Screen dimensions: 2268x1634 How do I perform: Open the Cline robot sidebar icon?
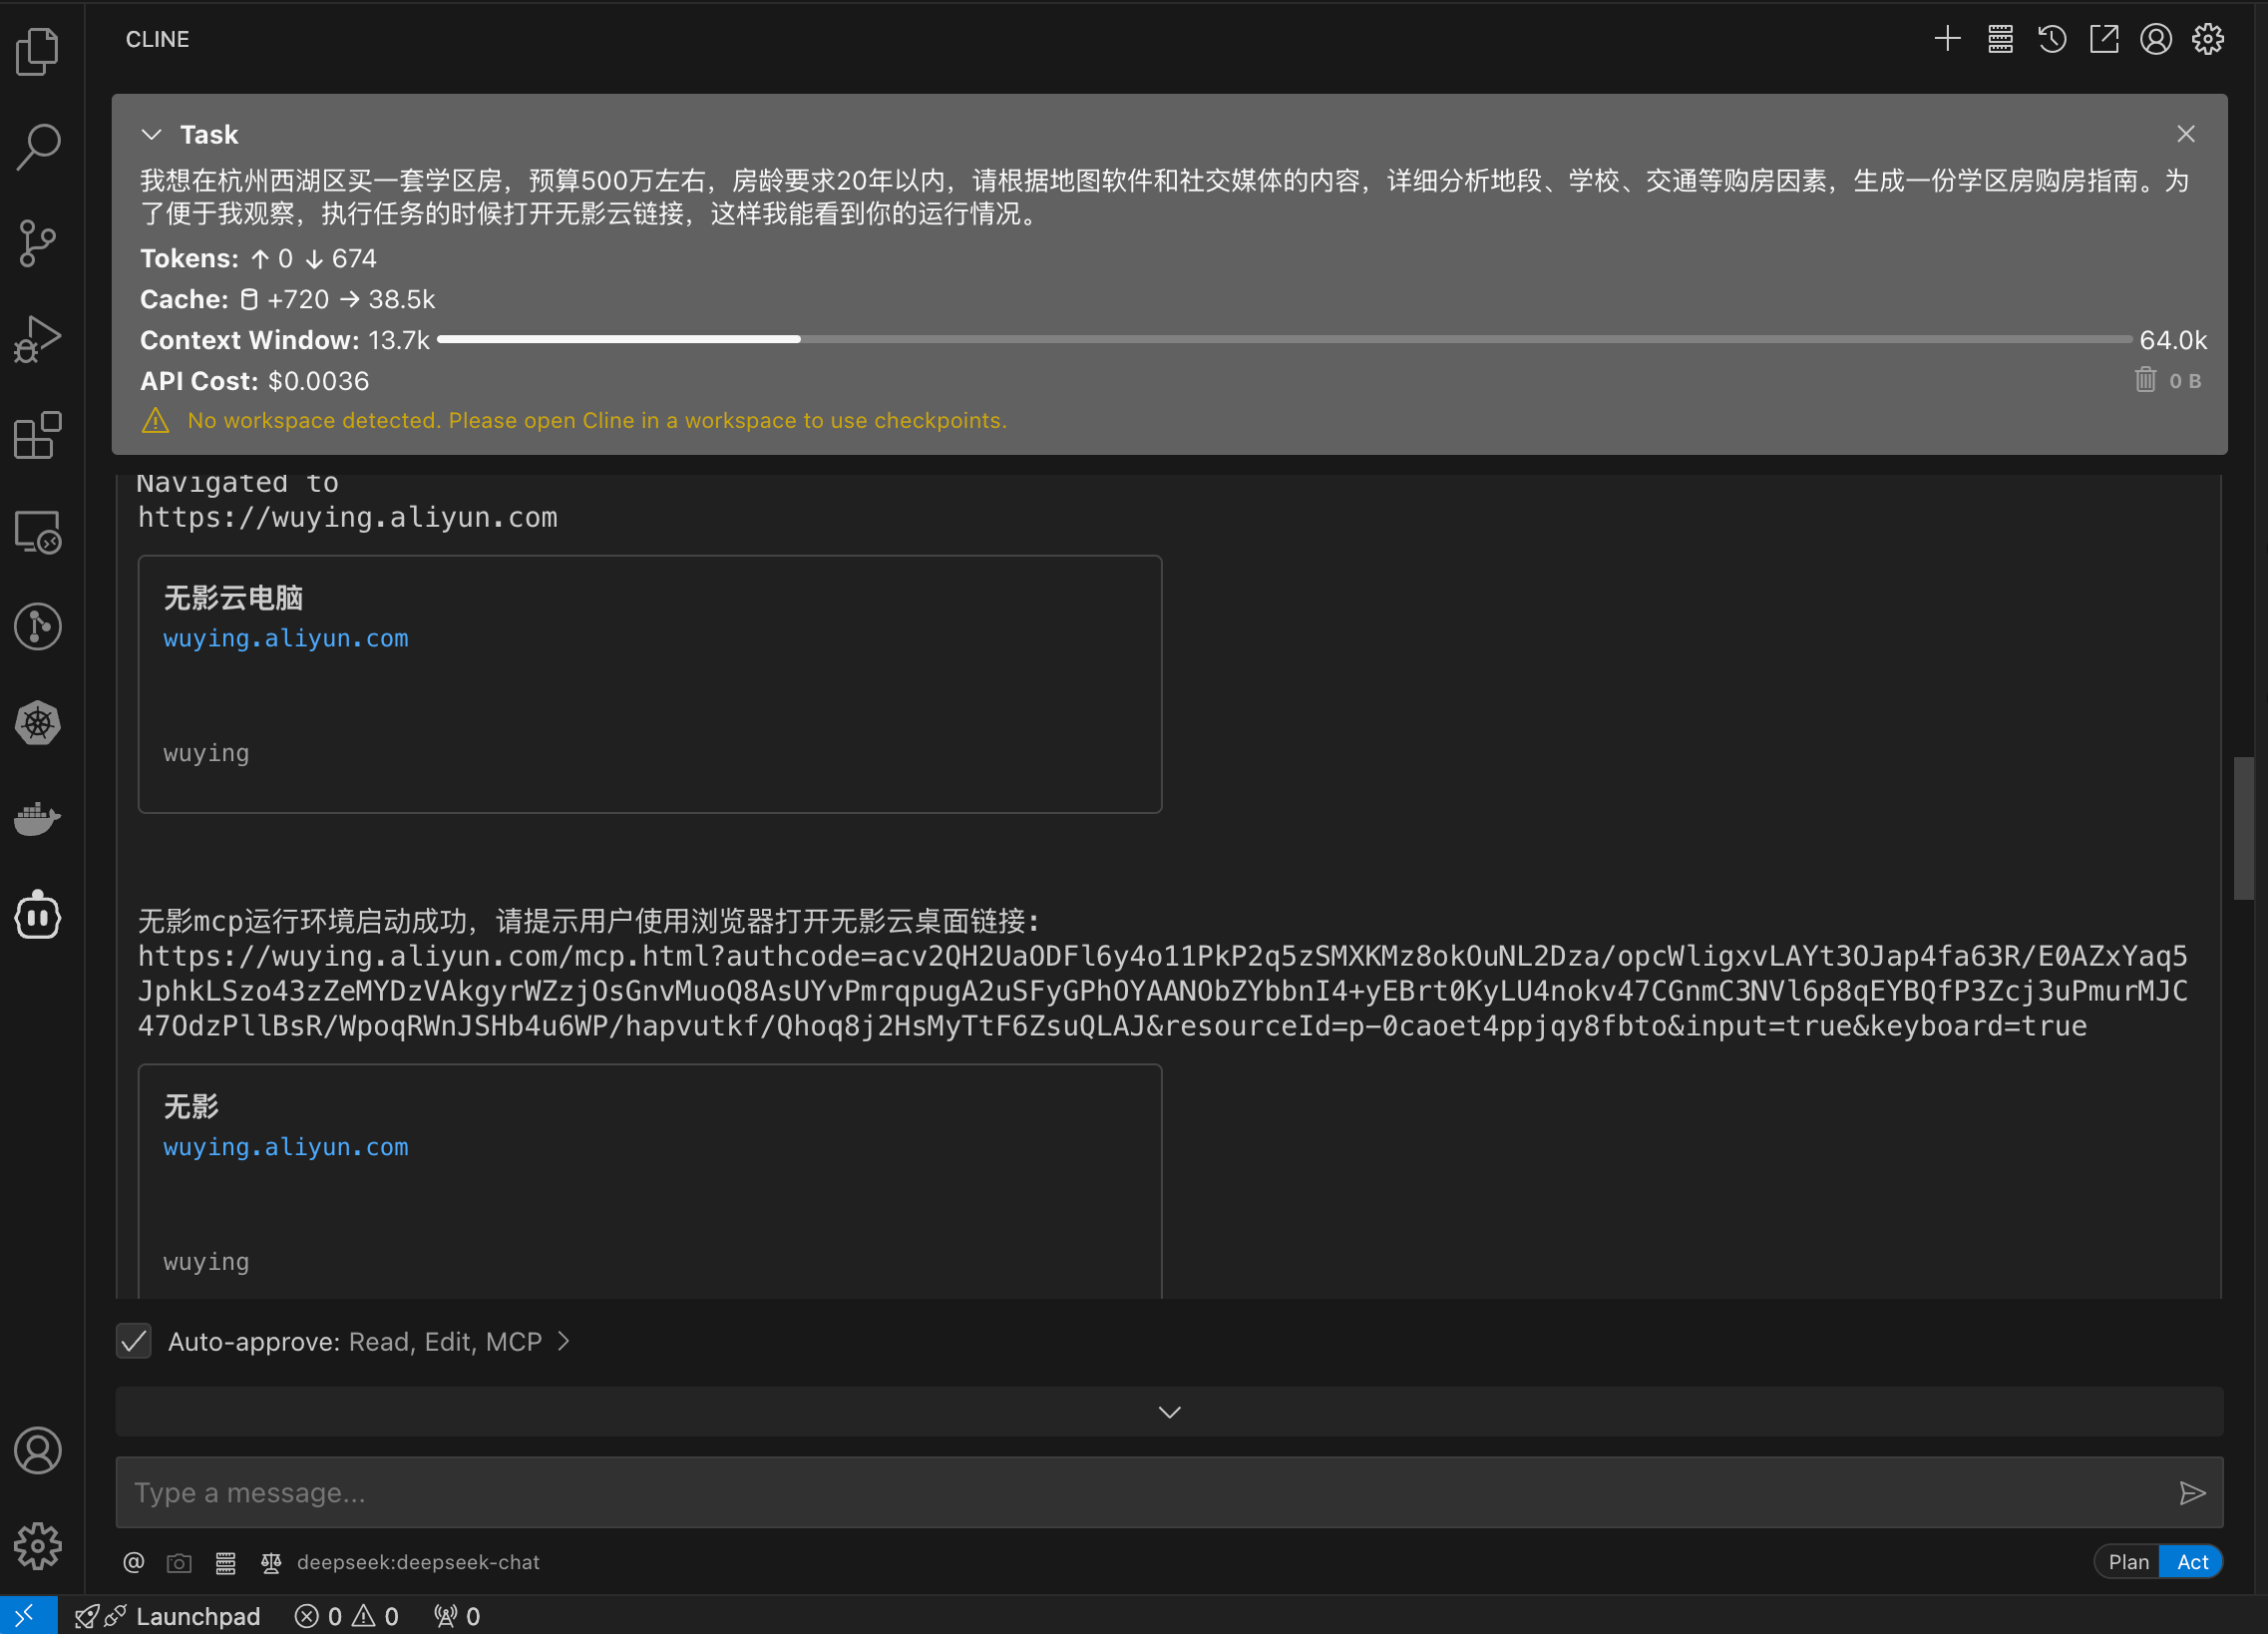[x=38, y=914]
